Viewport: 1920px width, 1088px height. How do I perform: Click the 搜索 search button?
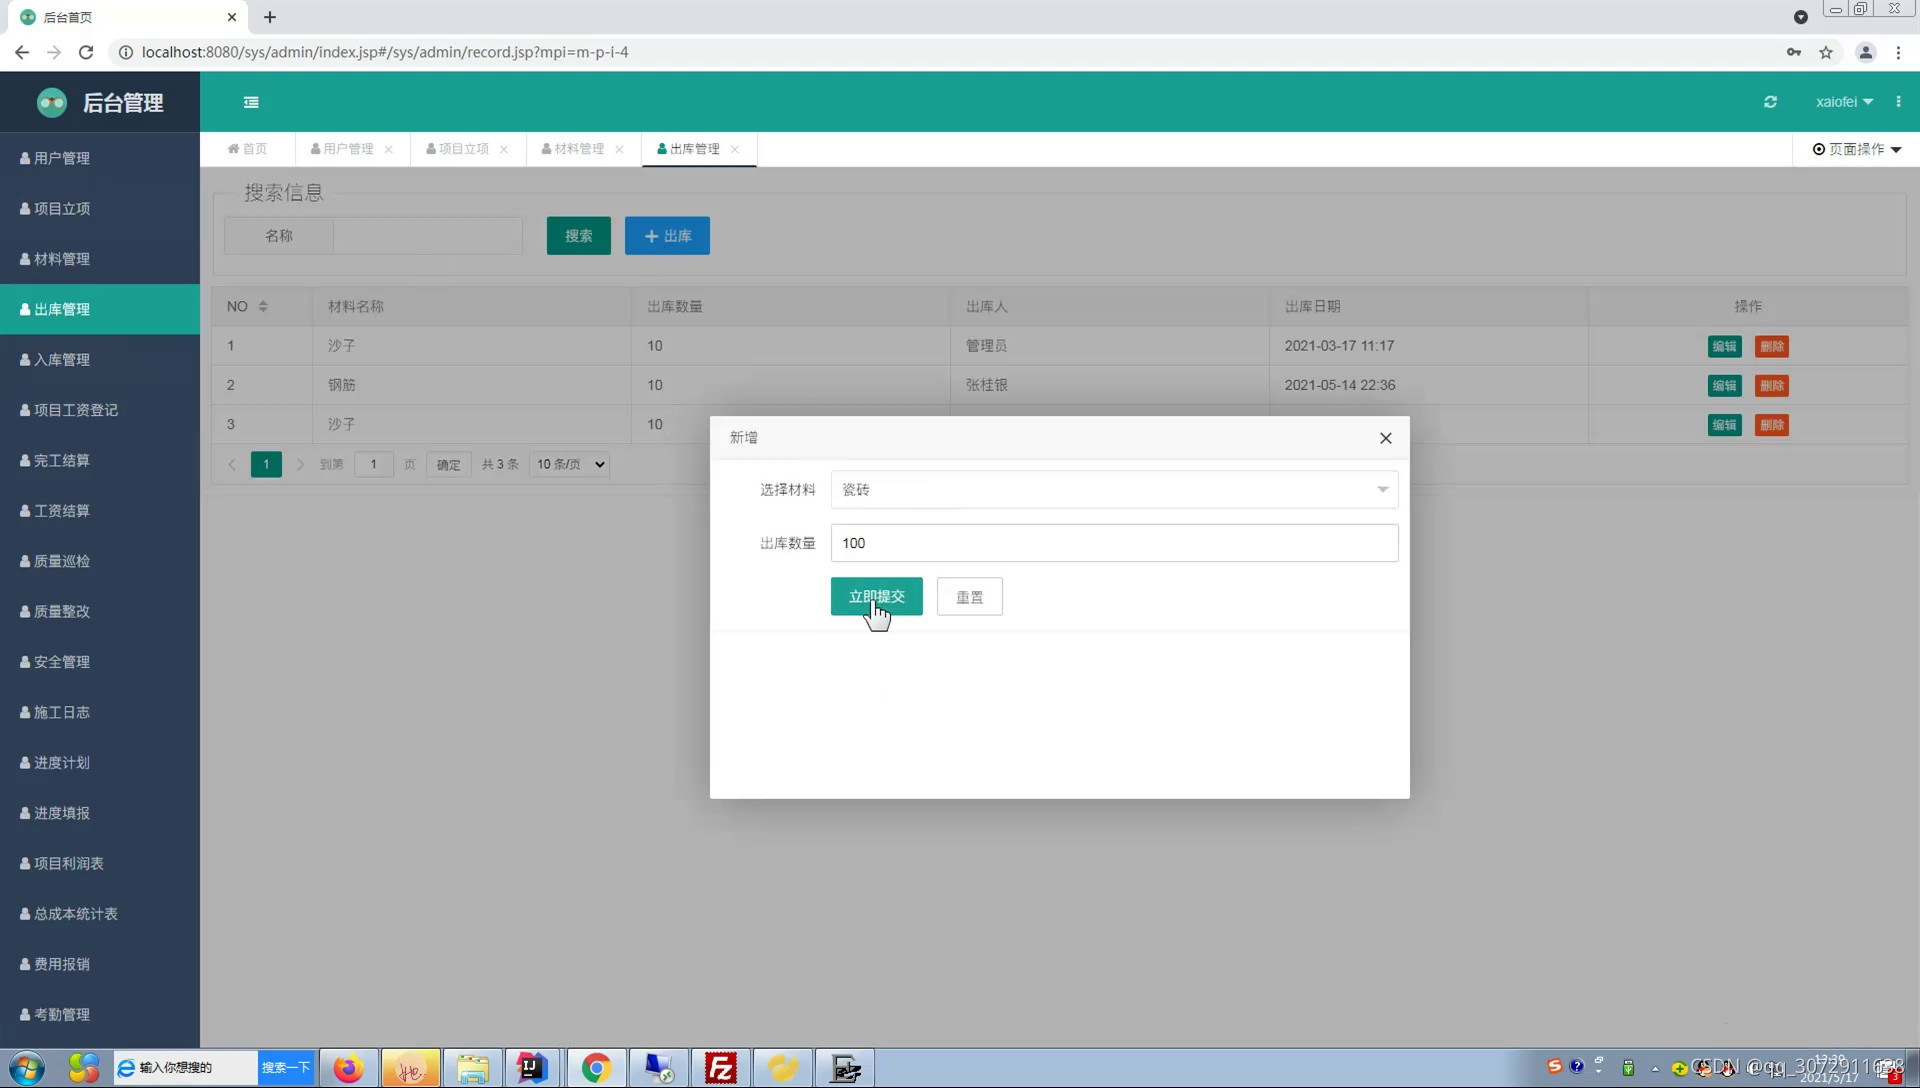click(x=578, y=236)
